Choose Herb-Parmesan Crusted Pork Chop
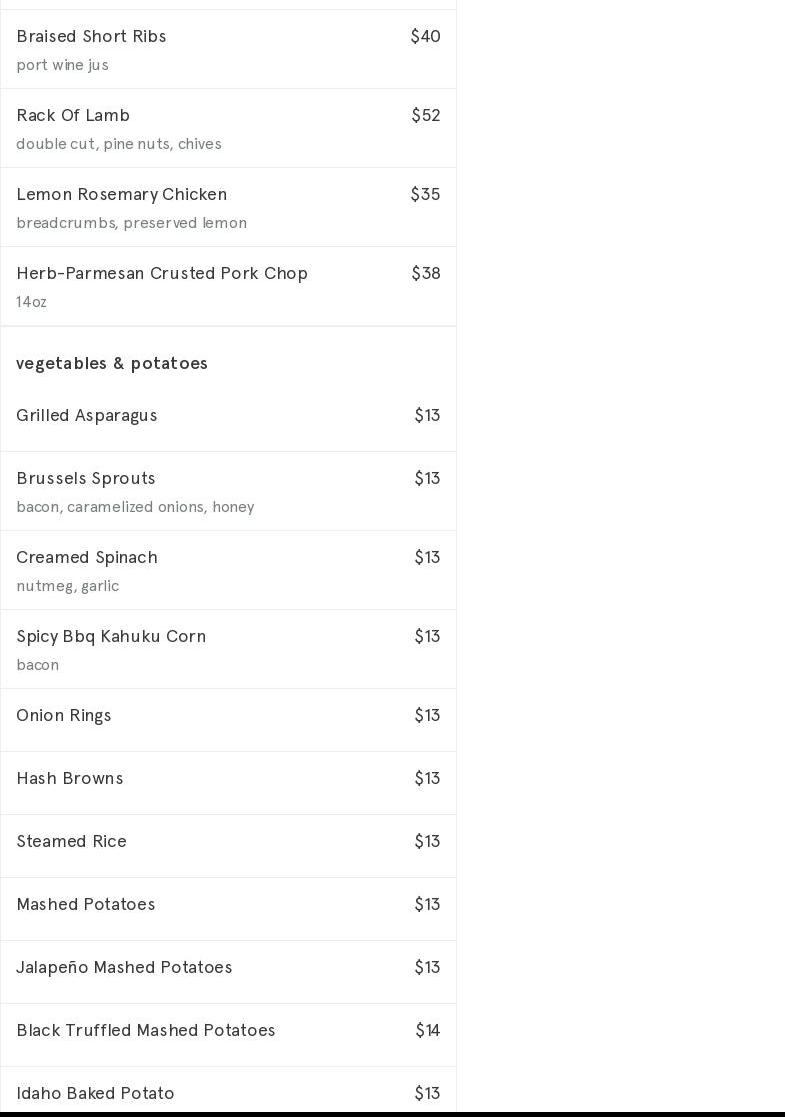 click(x=162, y=273)
